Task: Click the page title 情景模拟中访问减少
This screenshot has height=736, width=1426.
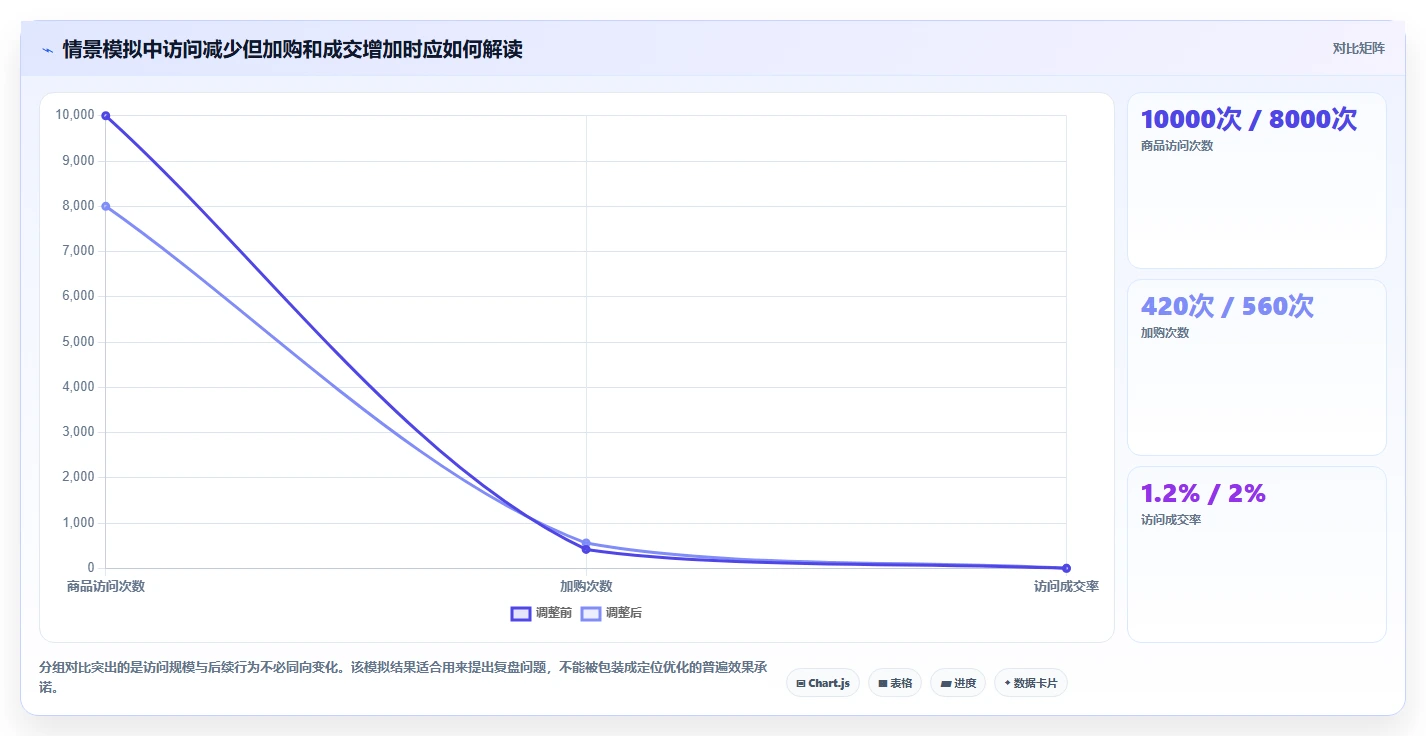Action: click(x=292, y=49)
